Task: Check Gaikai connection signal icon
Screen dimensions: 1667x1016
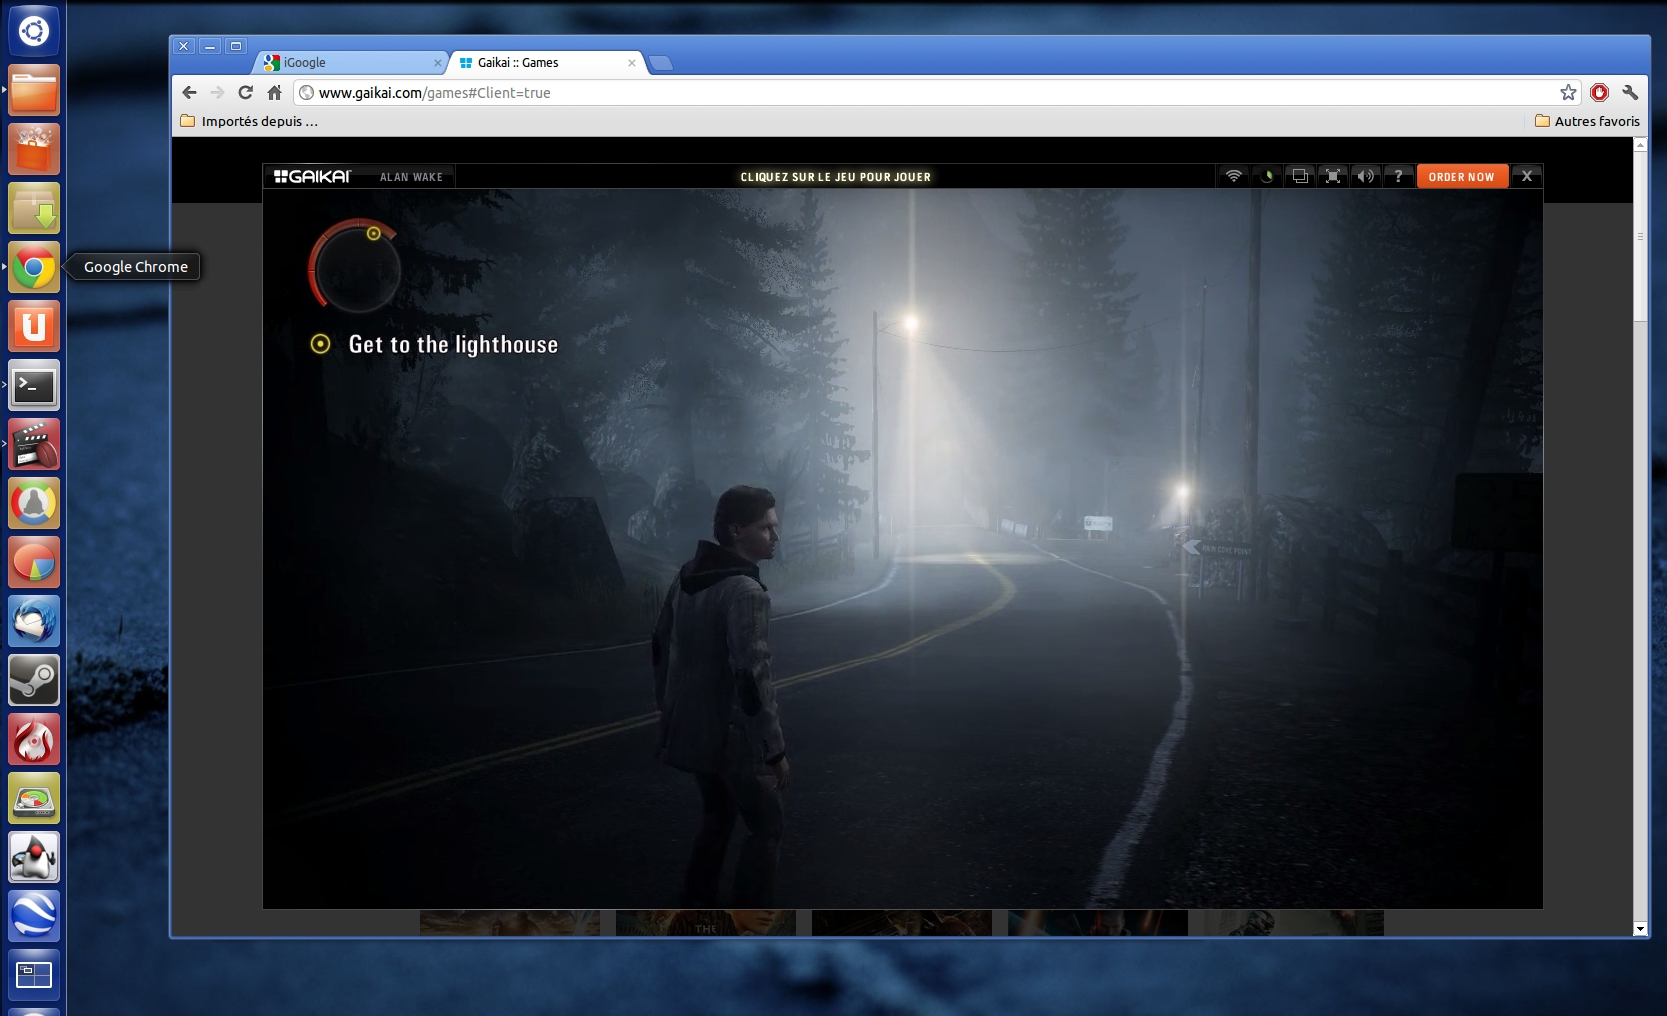Action: pyautogui.click(x=1234, y=176)
